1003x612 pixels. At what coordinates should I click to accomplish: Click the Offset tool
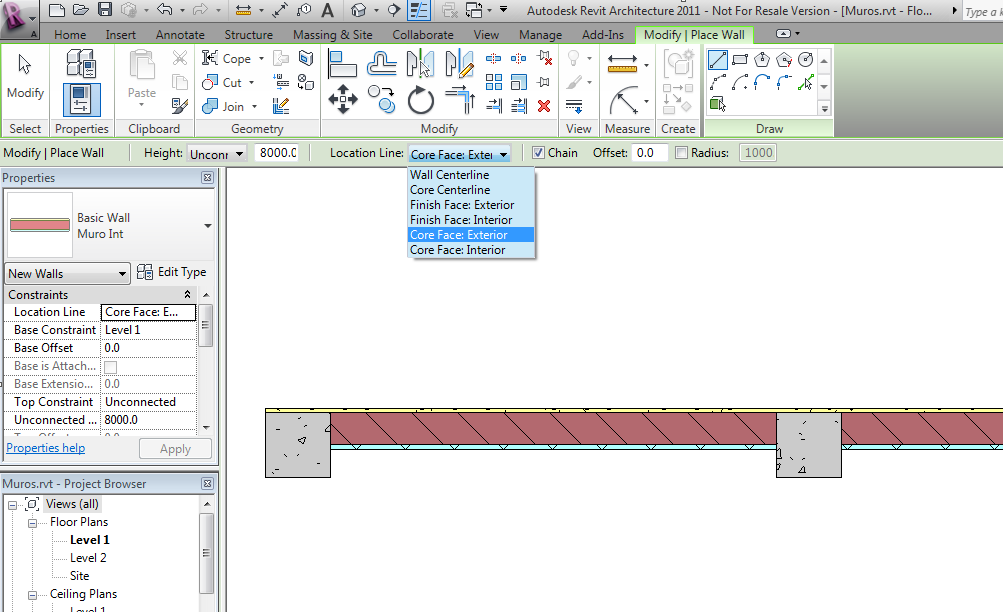382,63
